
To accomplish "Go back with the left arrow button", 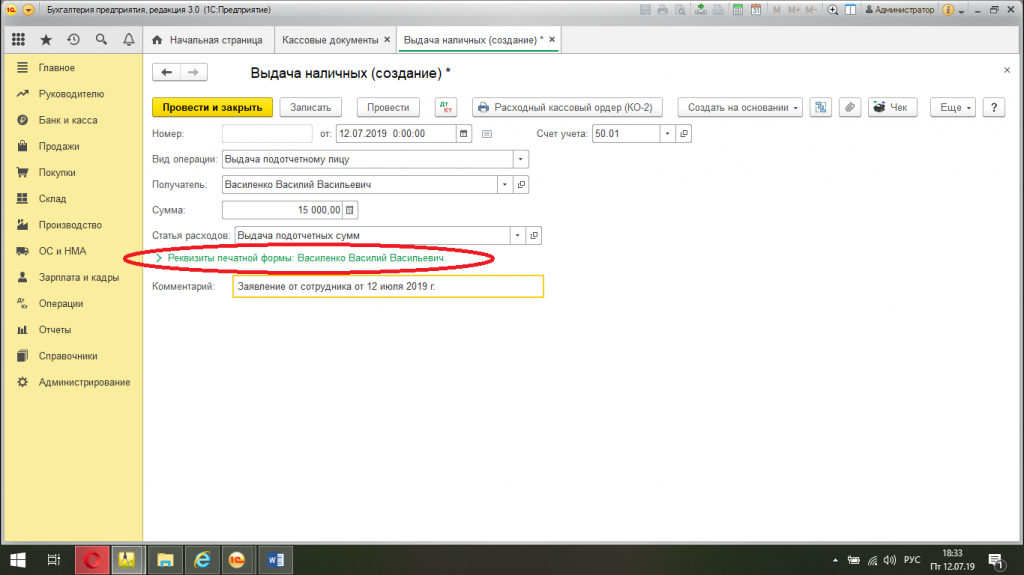I will pos(167,72).
